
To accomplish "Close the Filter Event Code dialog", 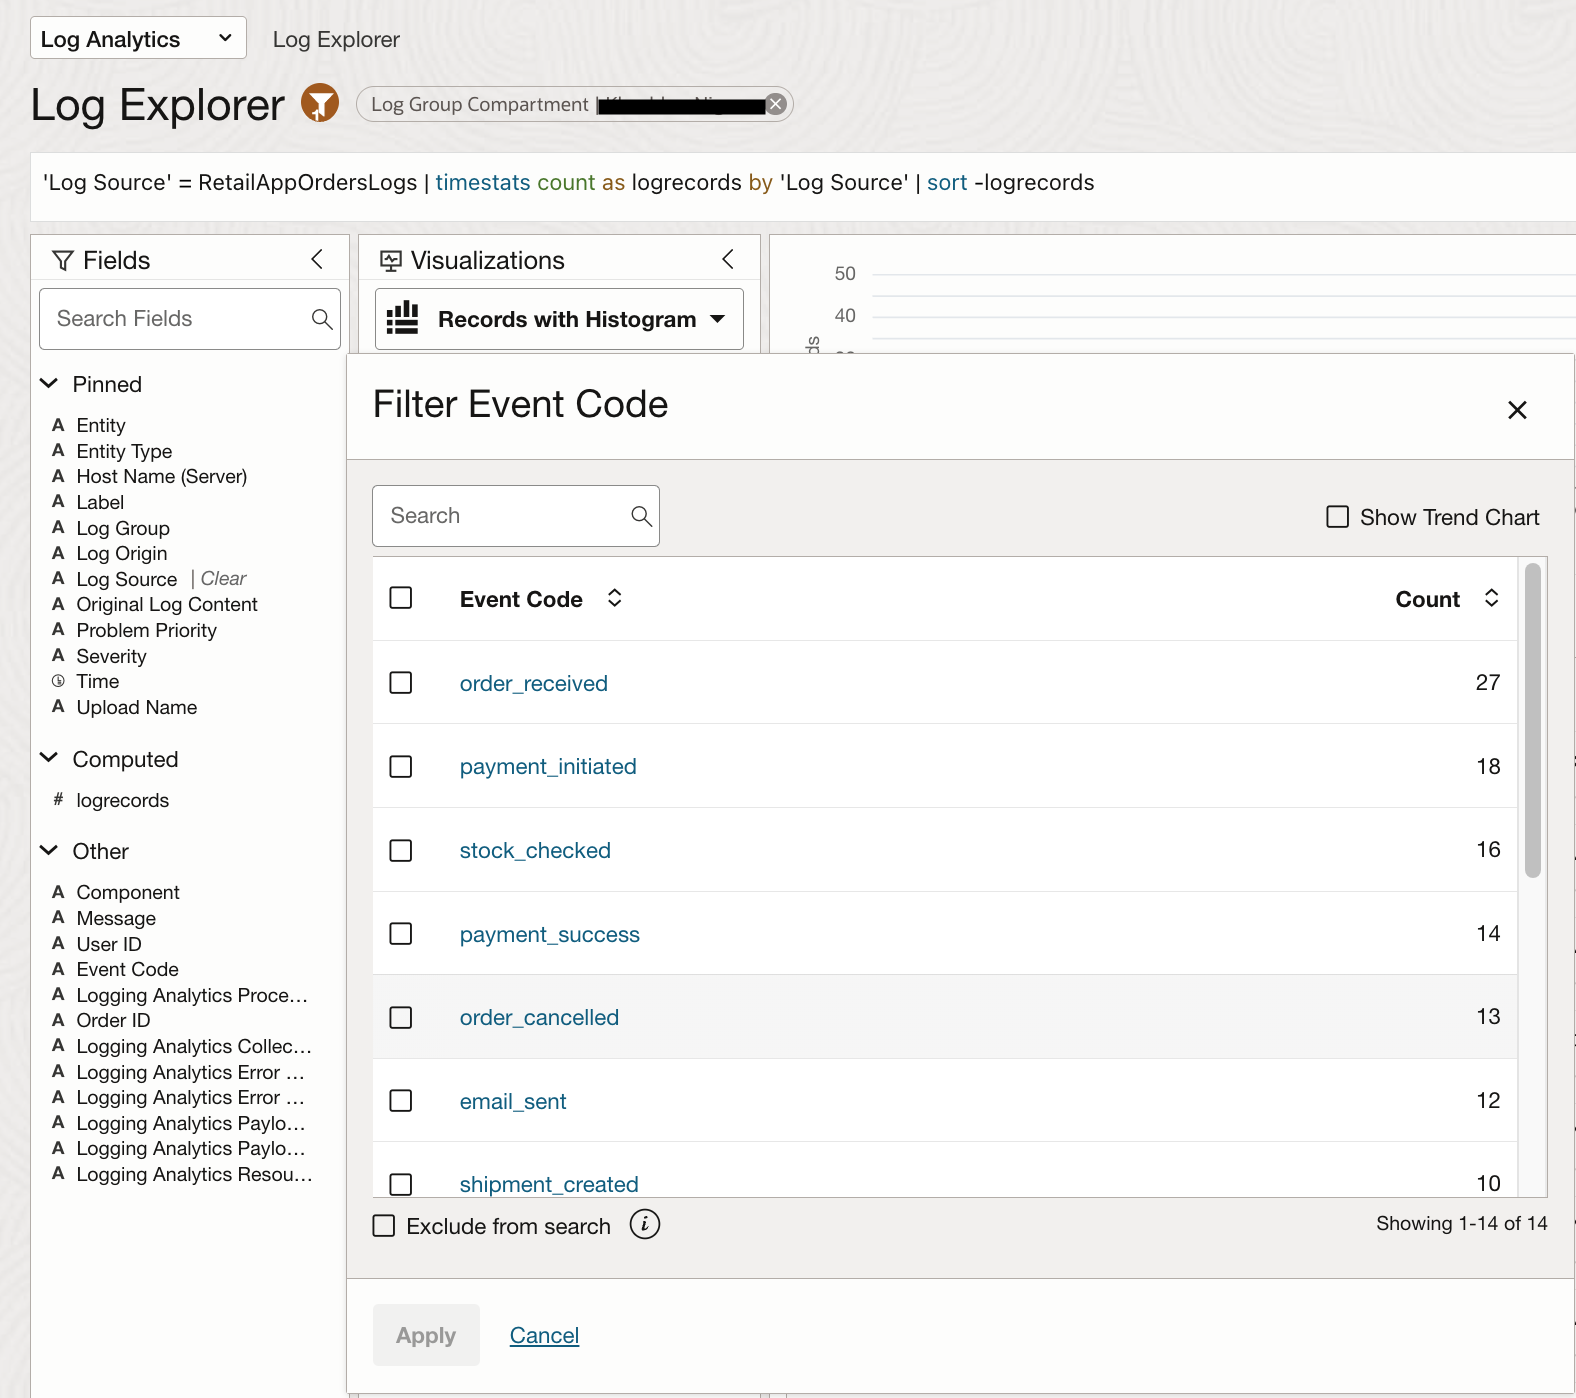I will [1517, 410].
